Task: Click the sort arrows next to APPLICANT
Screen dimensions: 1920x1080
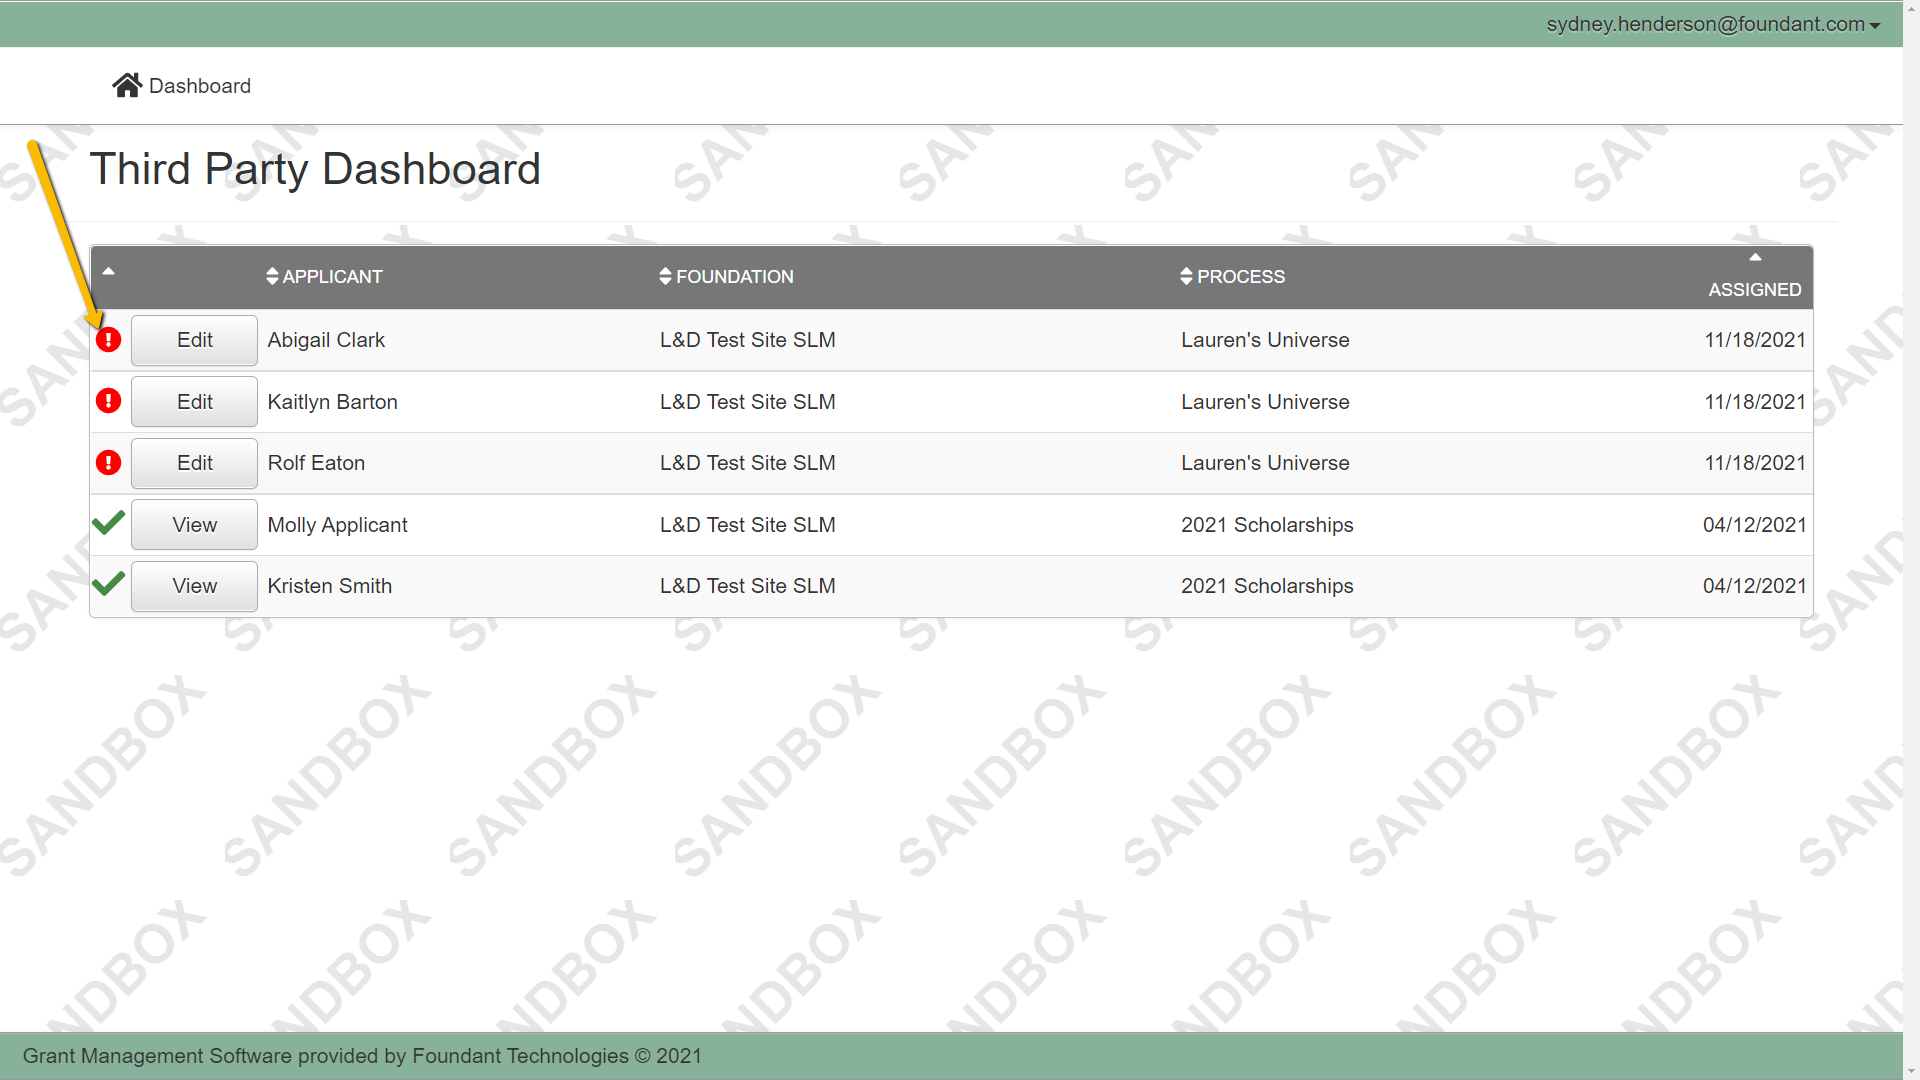Action: click(272, 276)
